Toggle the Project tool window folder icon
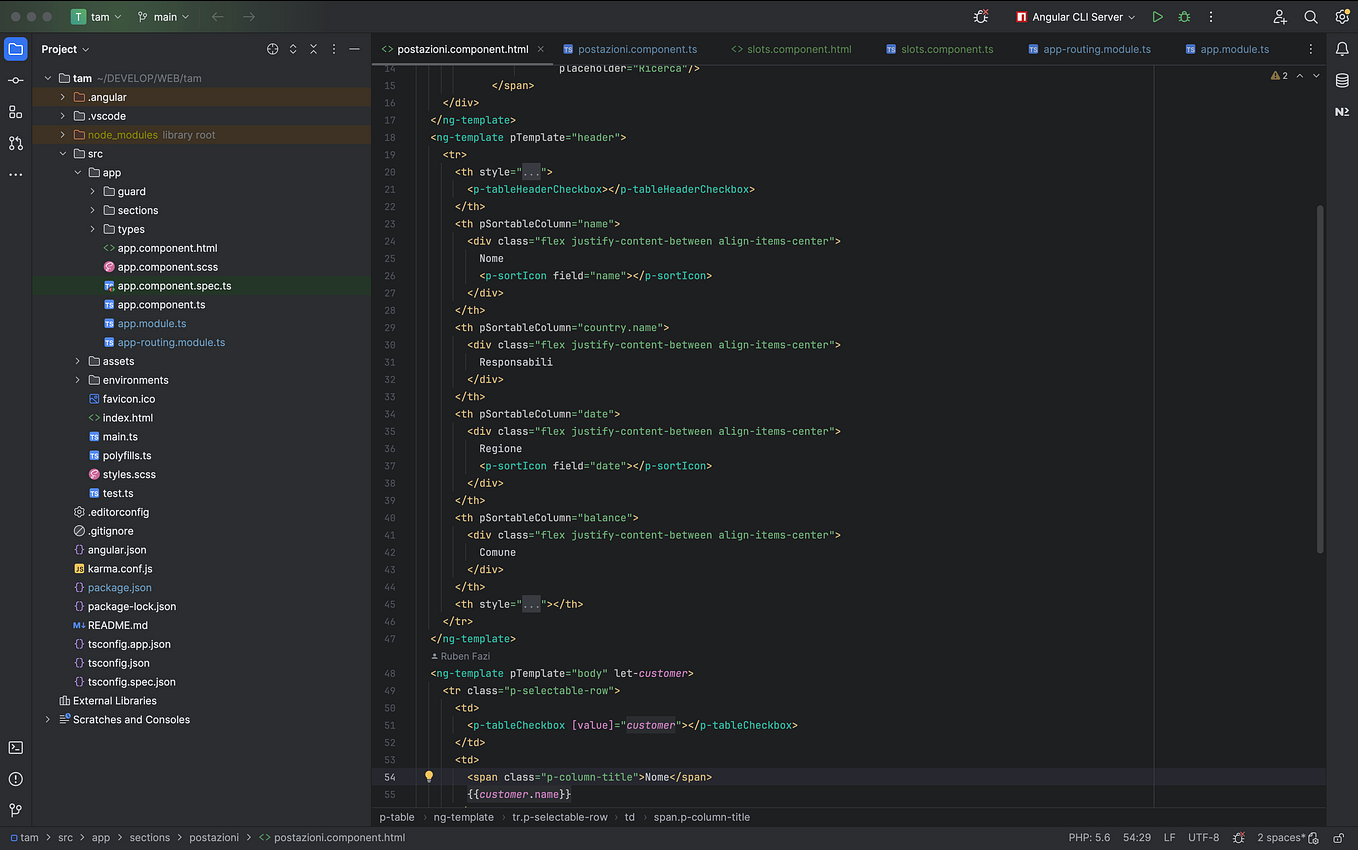The width and height of the screenshot is (1358, 850). [x=15, y=49]
